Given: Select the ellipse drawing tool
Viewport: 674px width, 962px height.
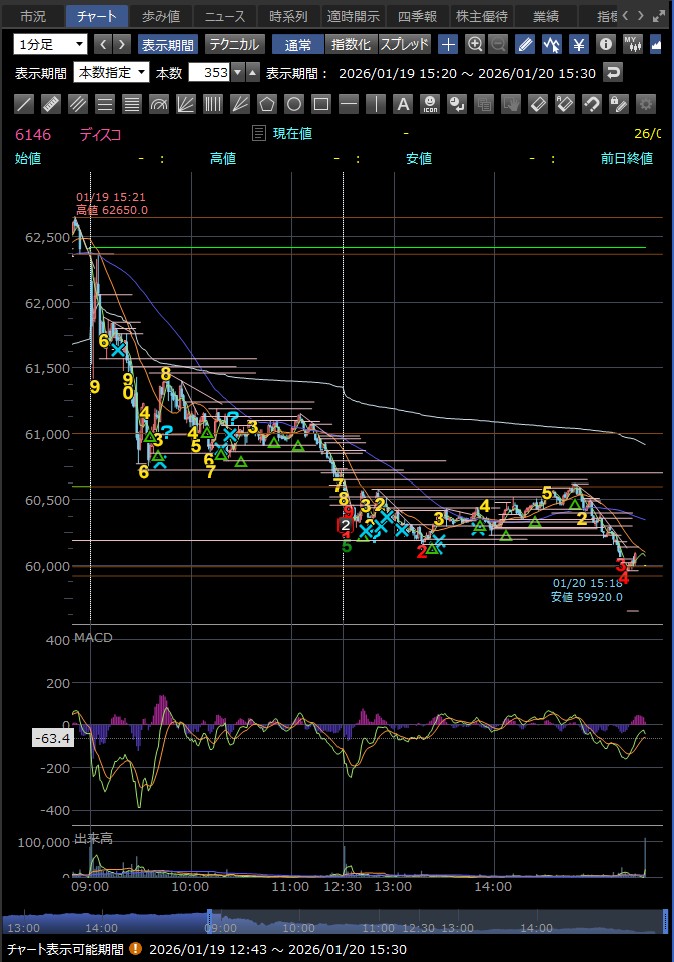Looking at the screenshot, I should 294,103.
